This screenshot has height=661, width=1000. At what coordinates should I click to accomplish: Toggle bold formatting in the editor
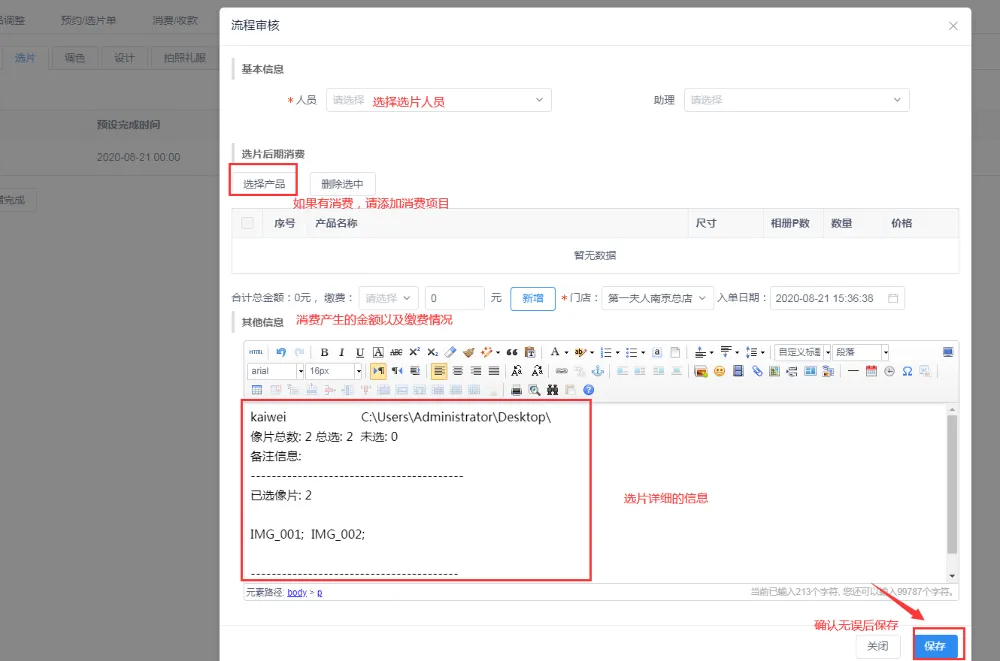point(325,352)
